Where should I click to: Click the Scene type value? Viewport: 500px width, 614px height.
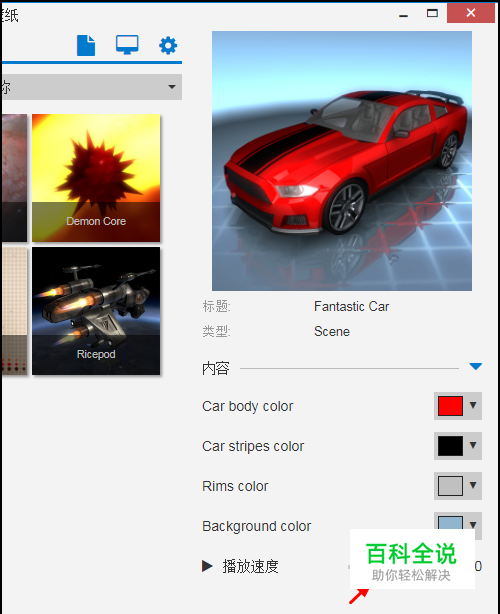(x=332, y=332)
